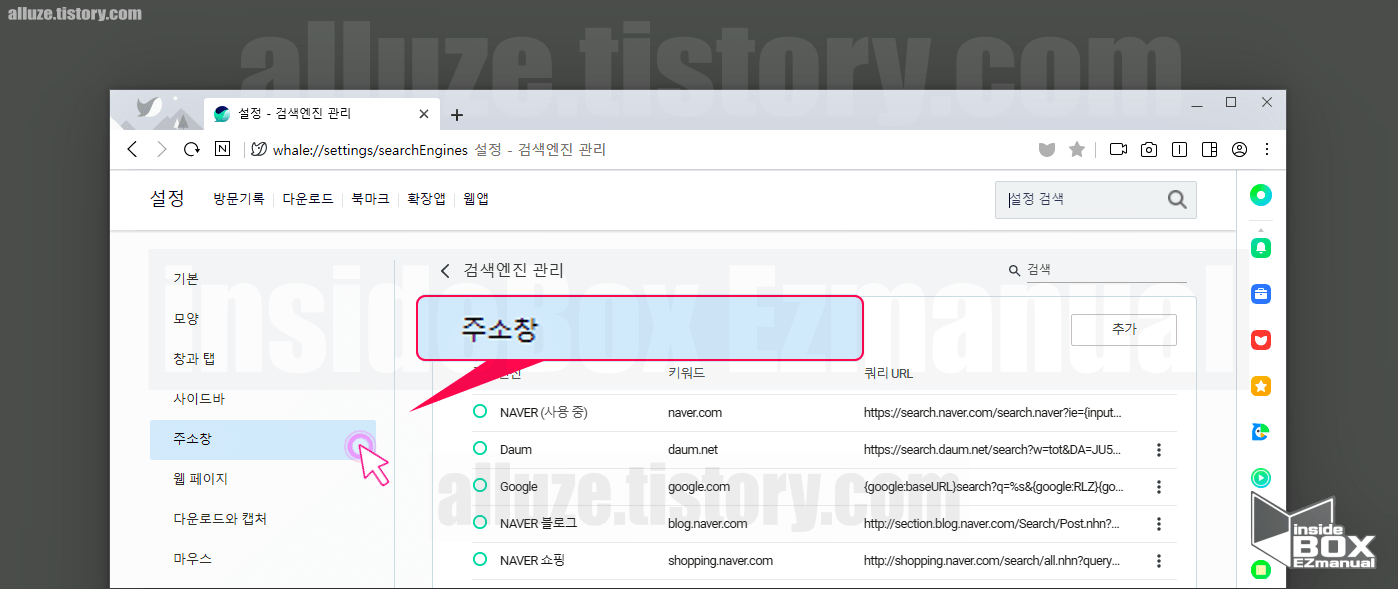Screen dimensions: 1398x589
Task: Click the 설정 page title
Action: click(x=167, y=198)
